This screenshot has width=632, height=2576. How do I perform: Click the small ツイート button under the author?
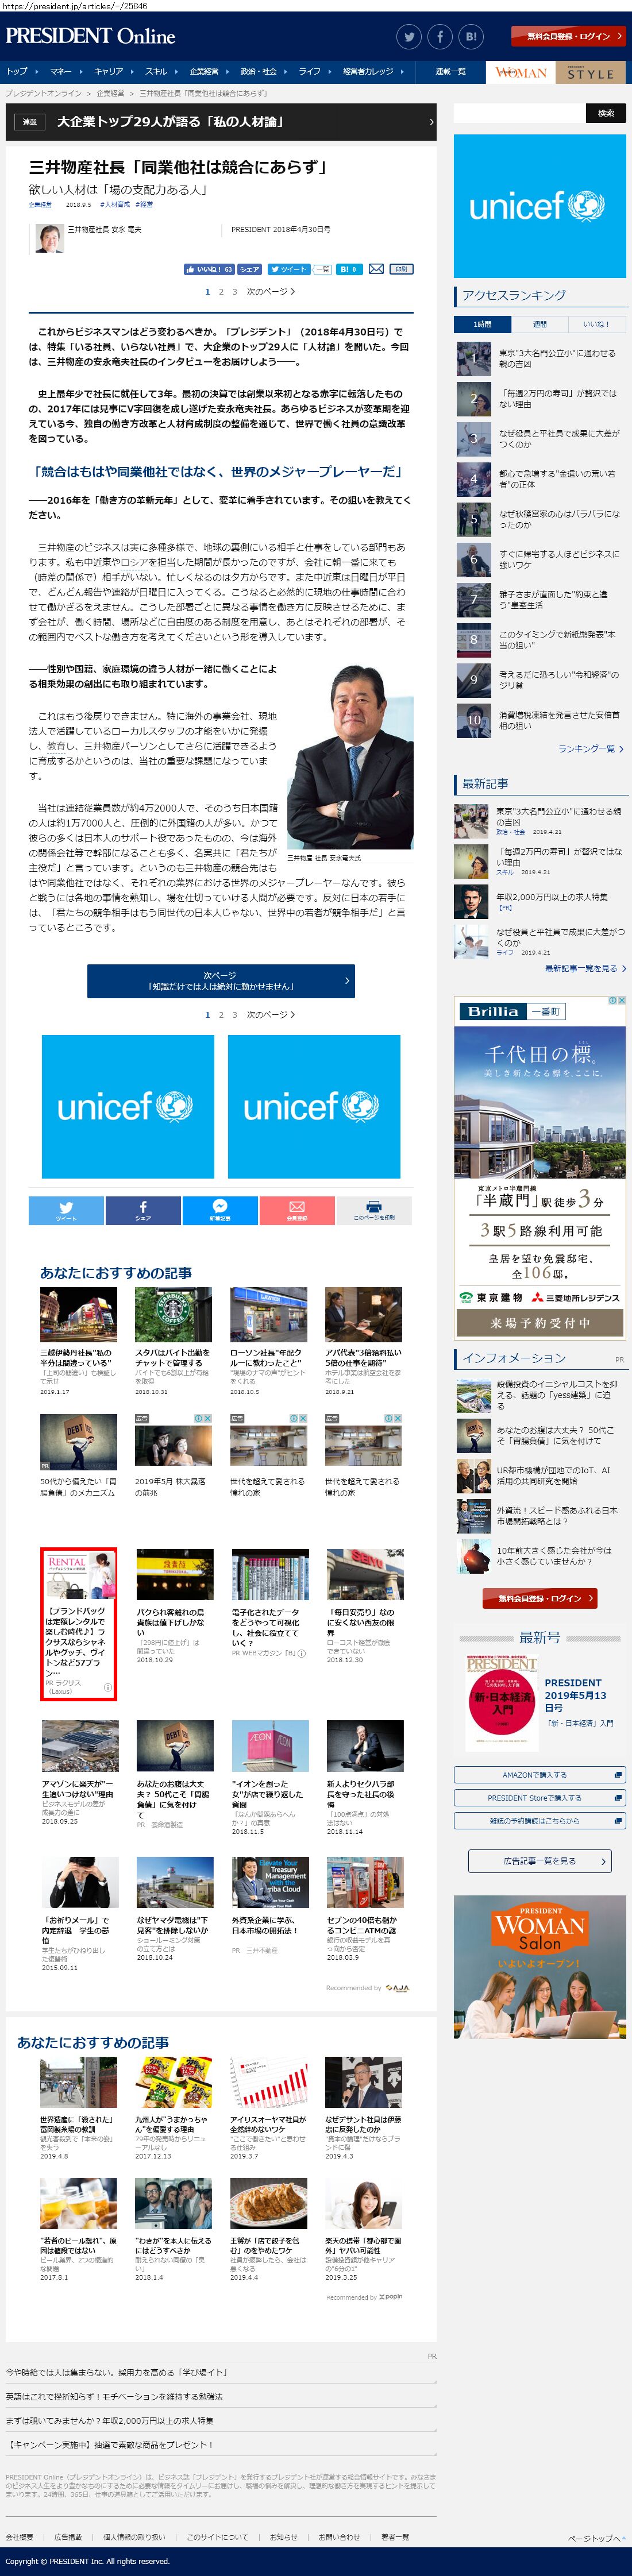point(288,269)
